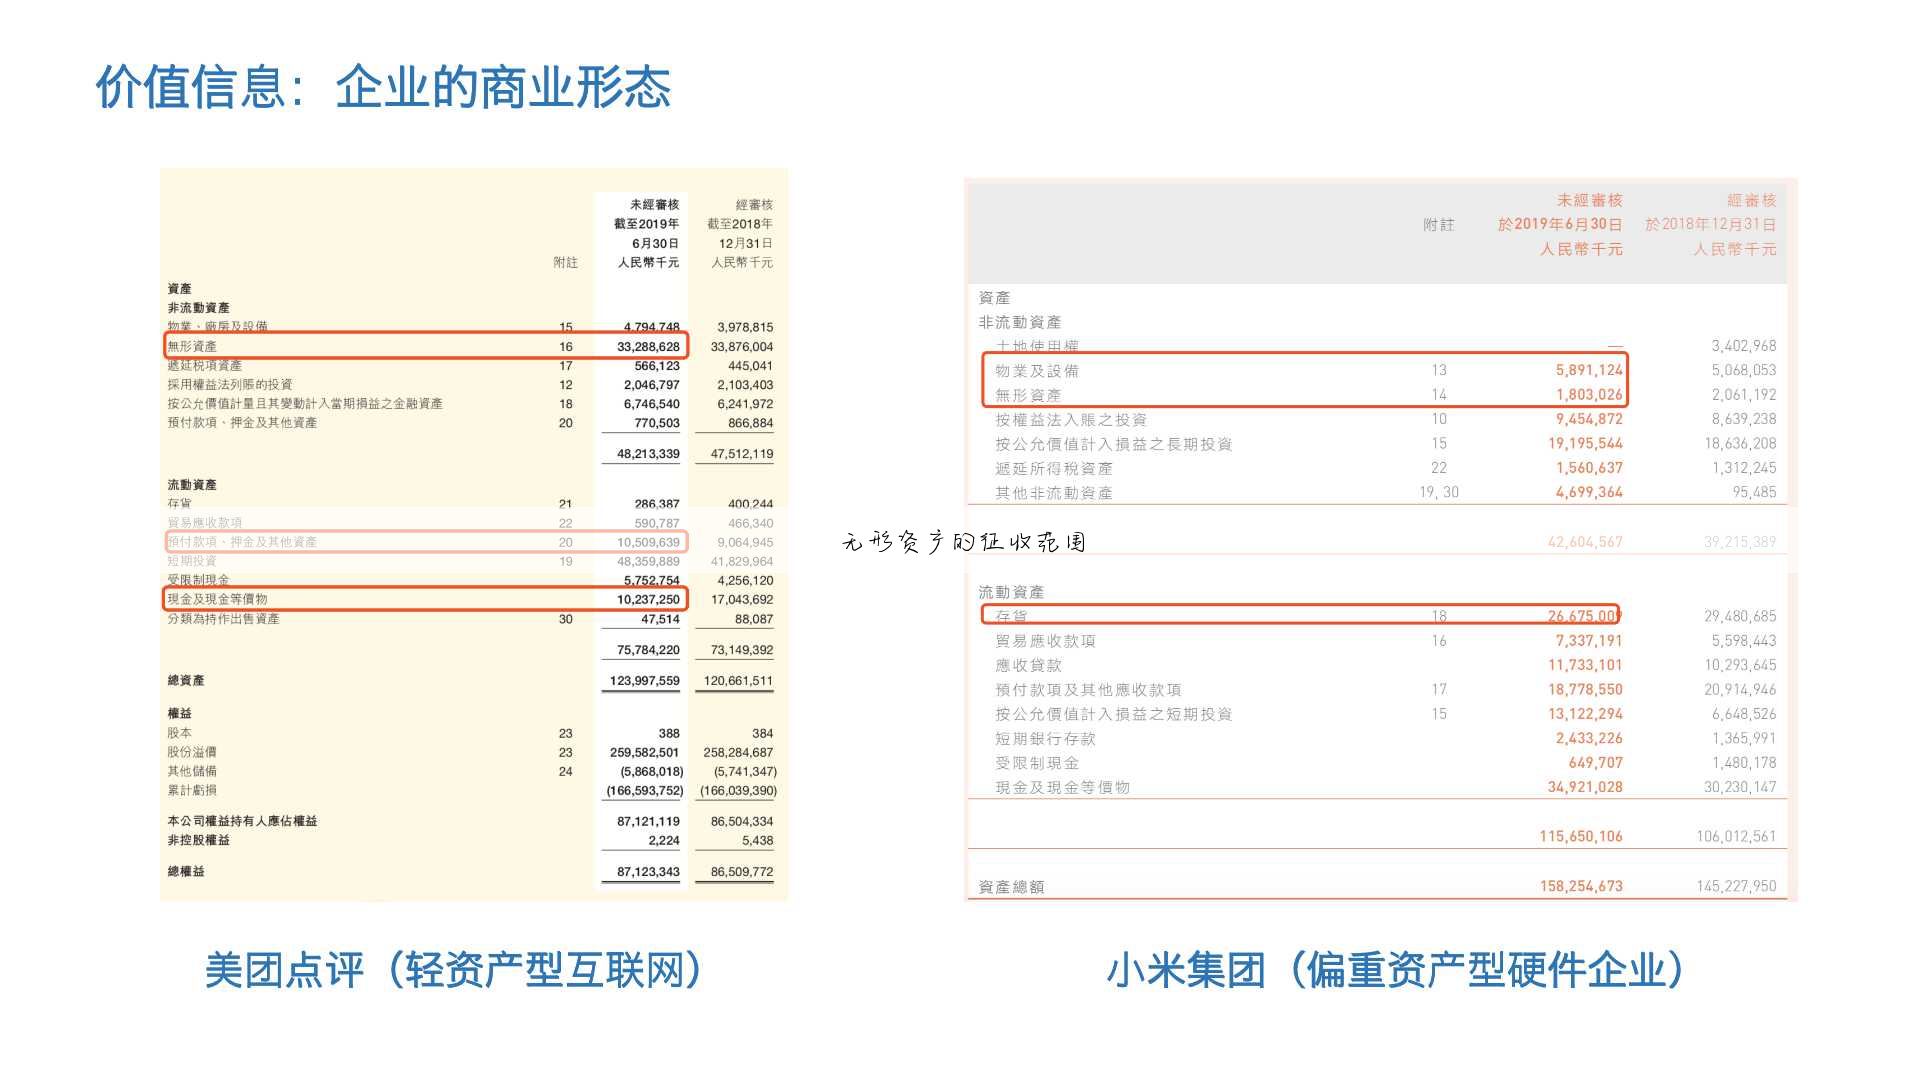
Task: Click the handwritten note '无形资产的征收范围'
Action: tap(964, 542)
